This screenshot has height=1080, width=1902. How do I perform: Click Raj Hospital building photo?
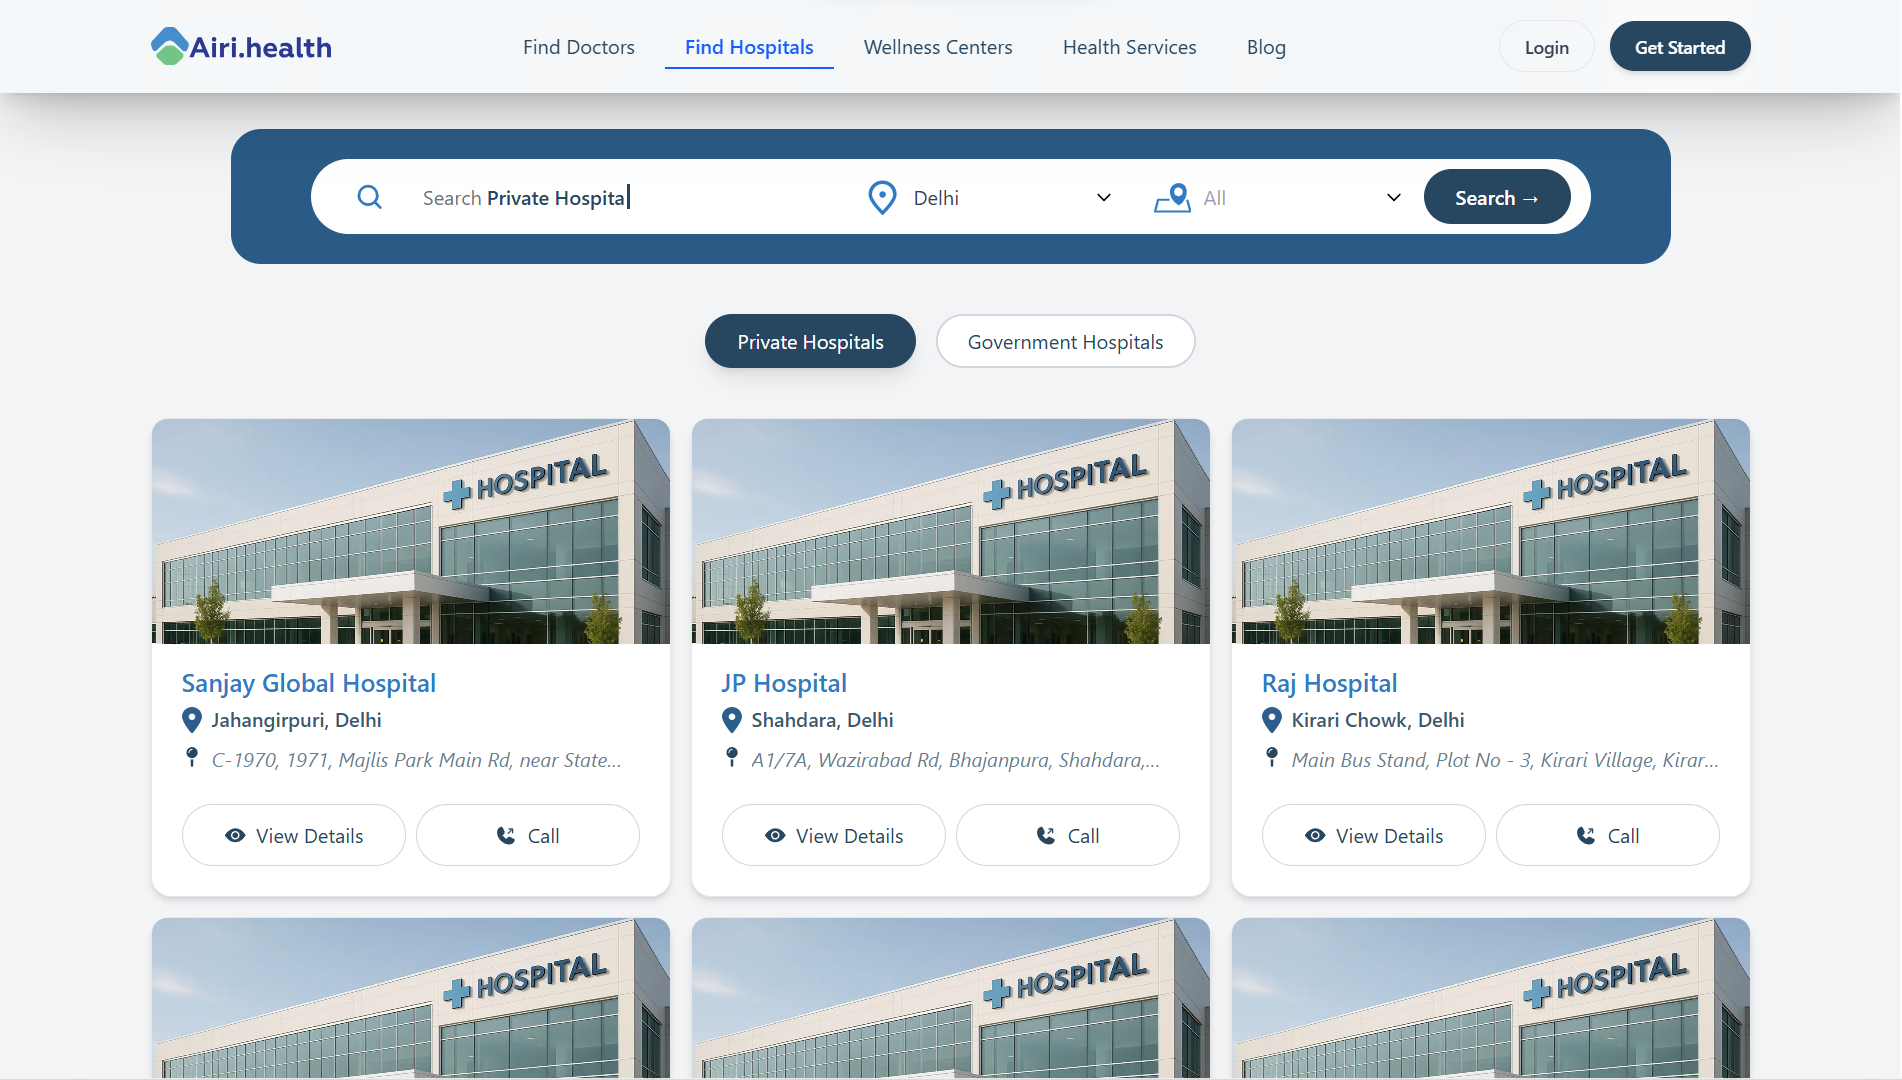1491,531
